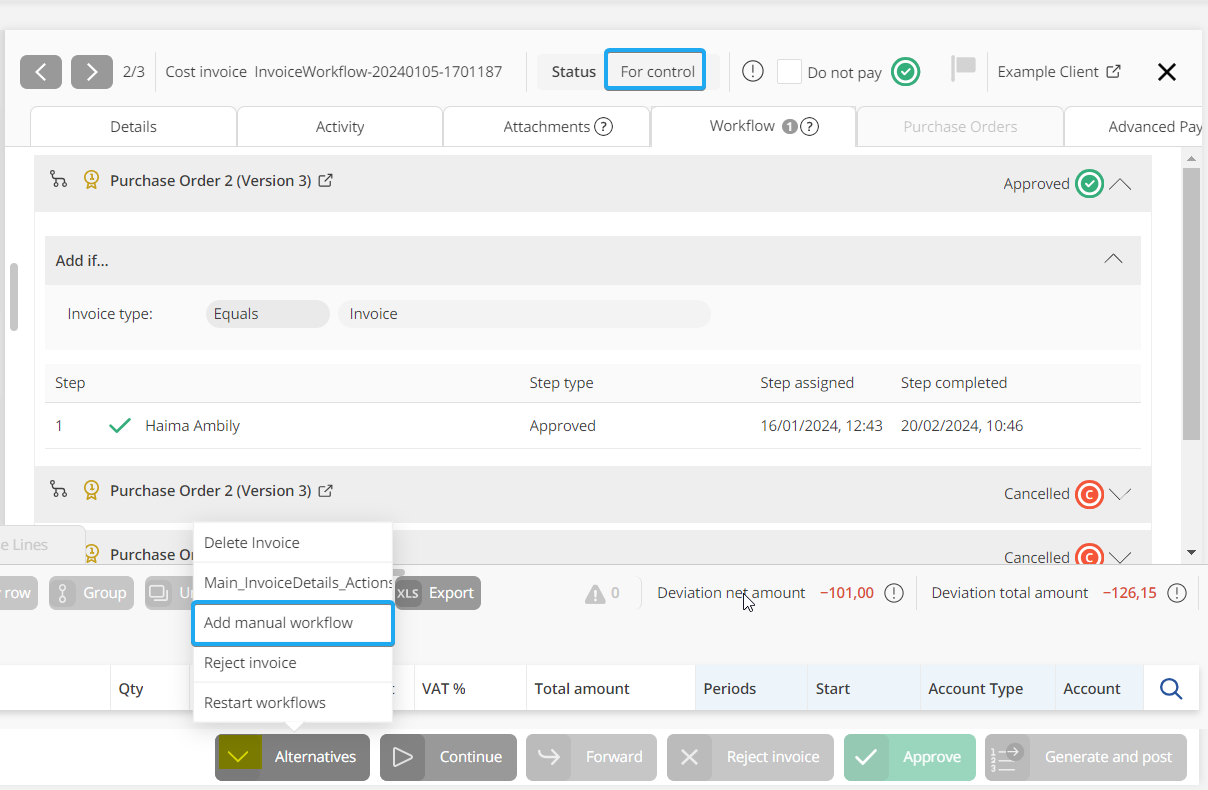Viewport: 1208px width, 790px height.
Task: Go to the previous invoice arrow
Action: (41, 72)
